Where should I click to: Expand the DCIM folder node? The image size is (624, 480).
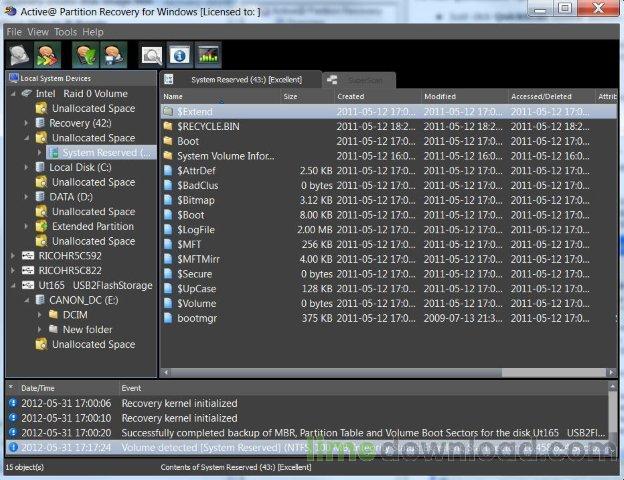pyautogui.click(x=39, y=315)
